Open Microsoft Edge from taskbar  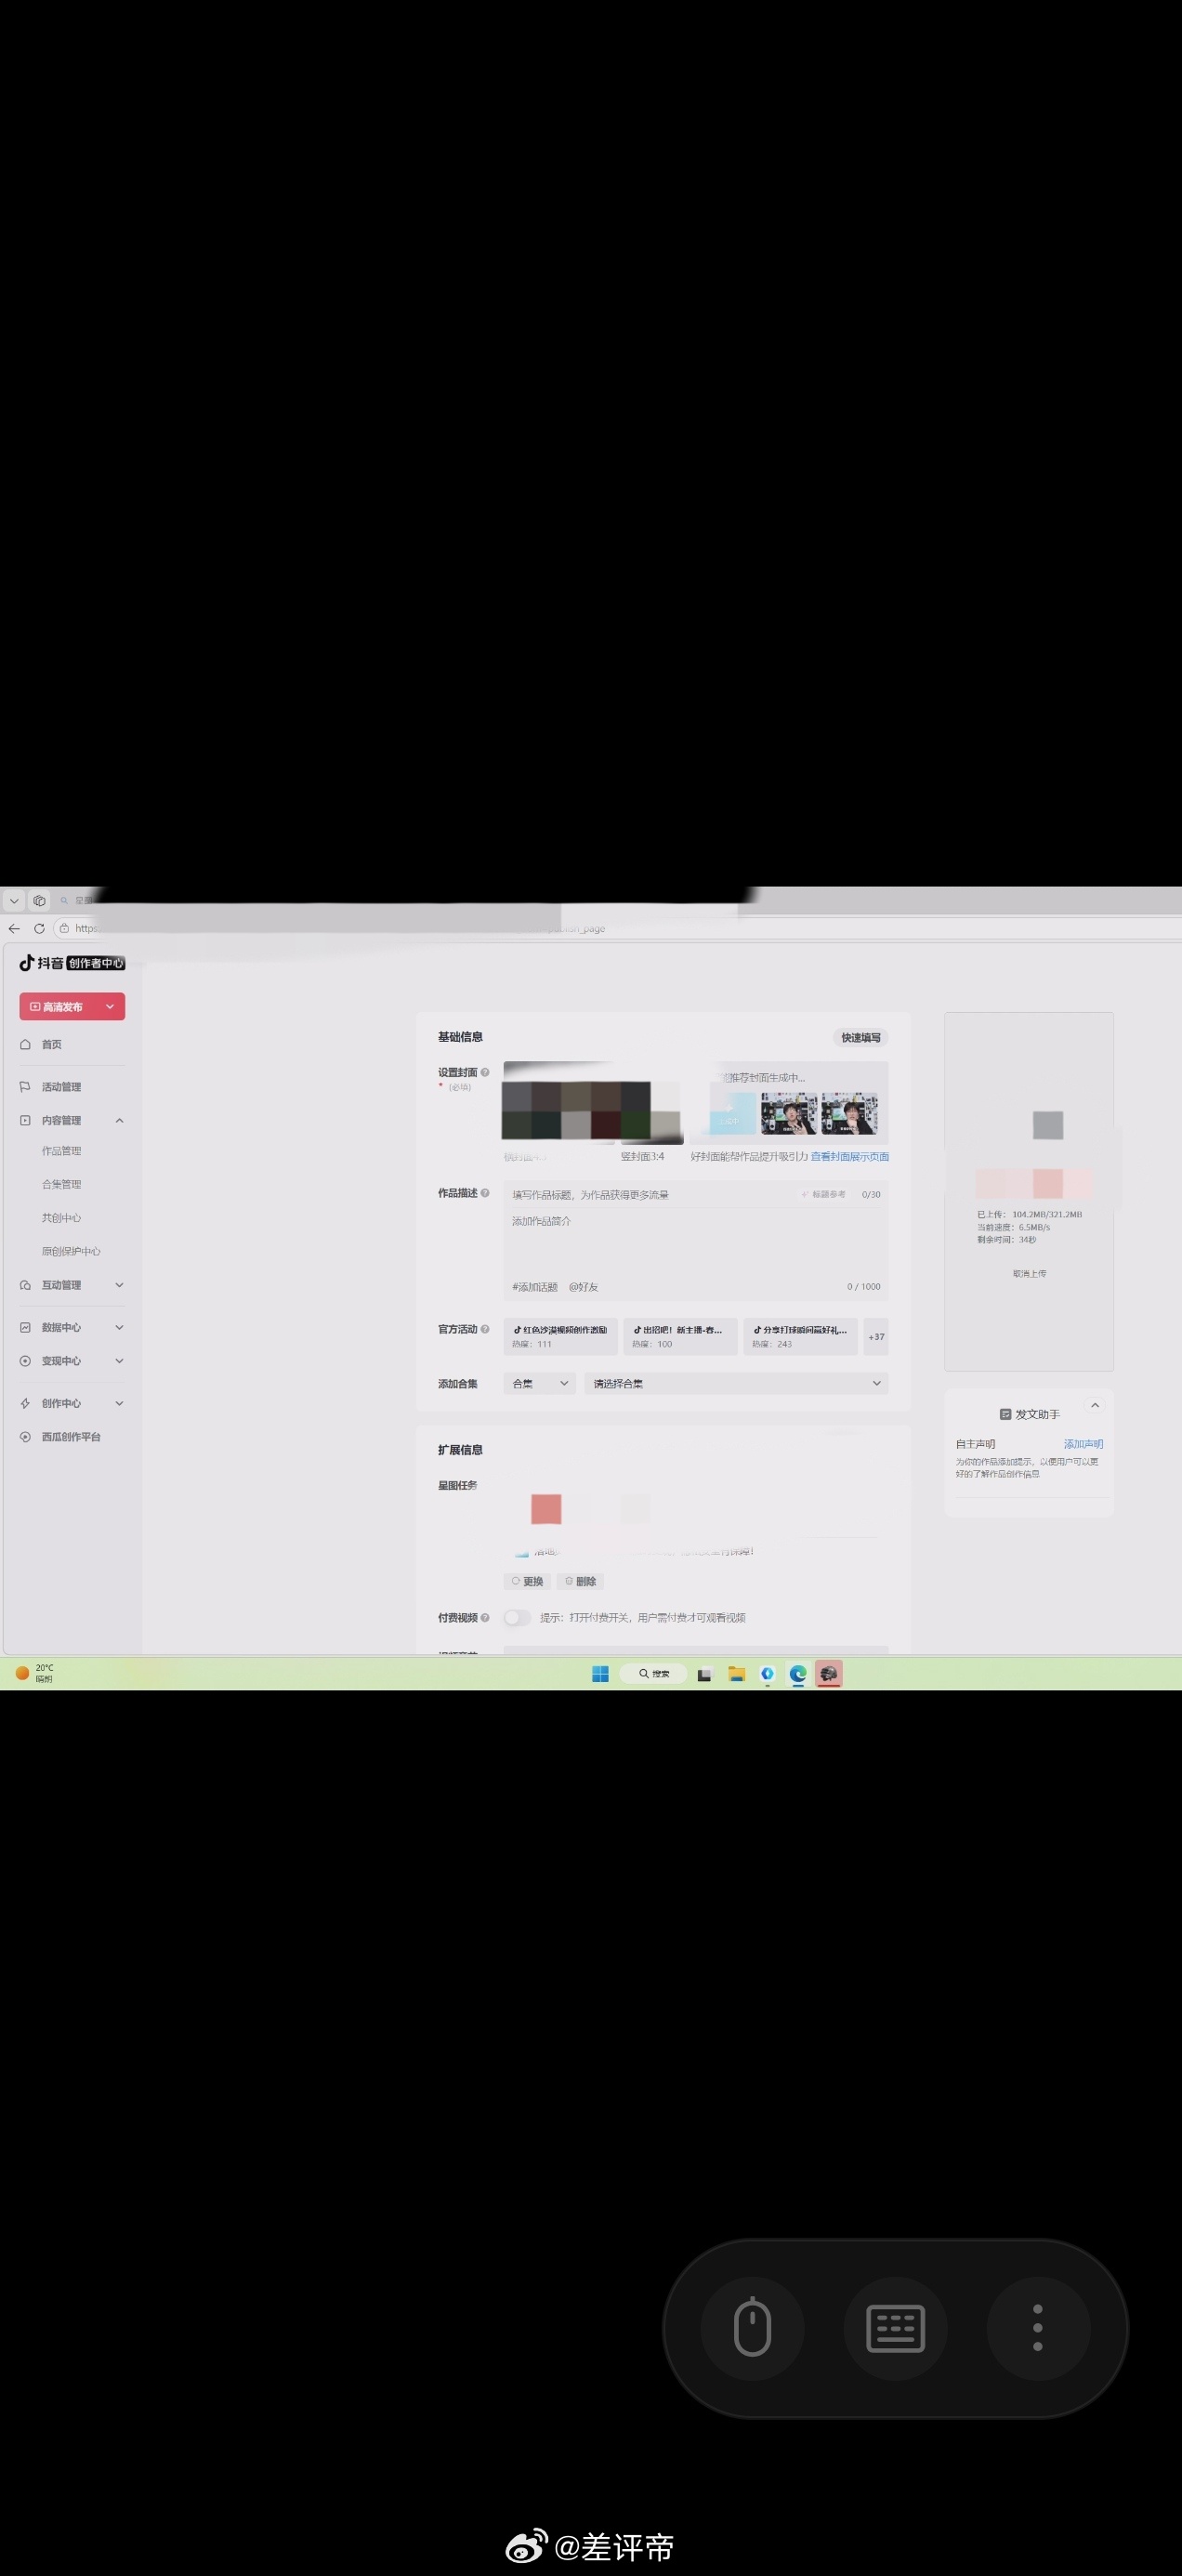(x=798, y=1674)
